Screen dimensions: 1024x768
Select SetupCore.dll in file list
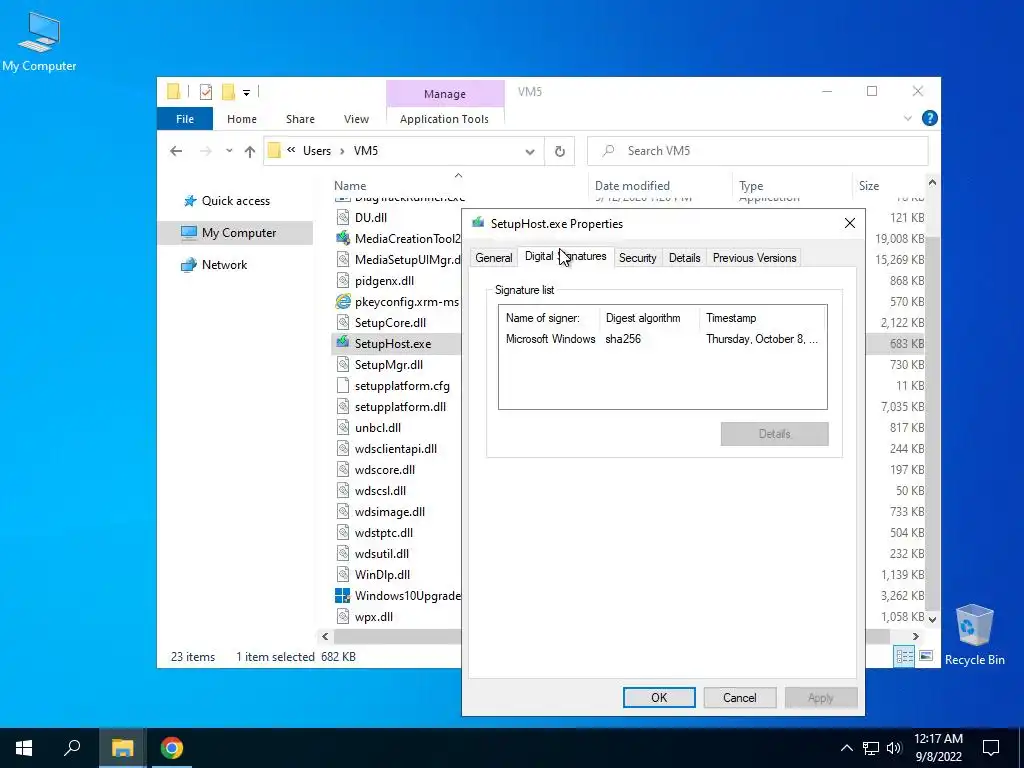tap(390, 323)
